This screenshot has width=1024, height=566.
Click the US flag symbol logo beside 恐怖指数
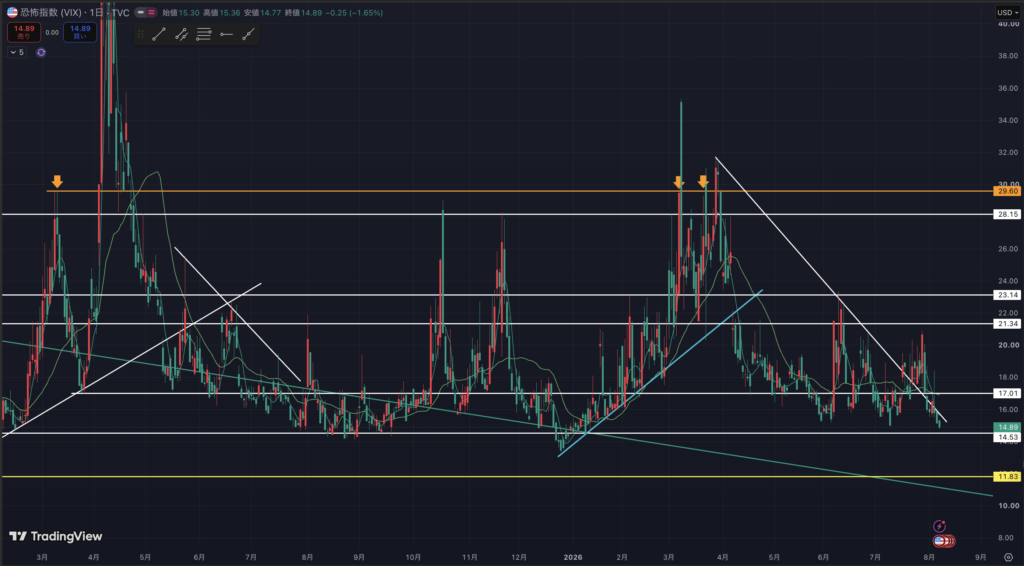[12, 12]
